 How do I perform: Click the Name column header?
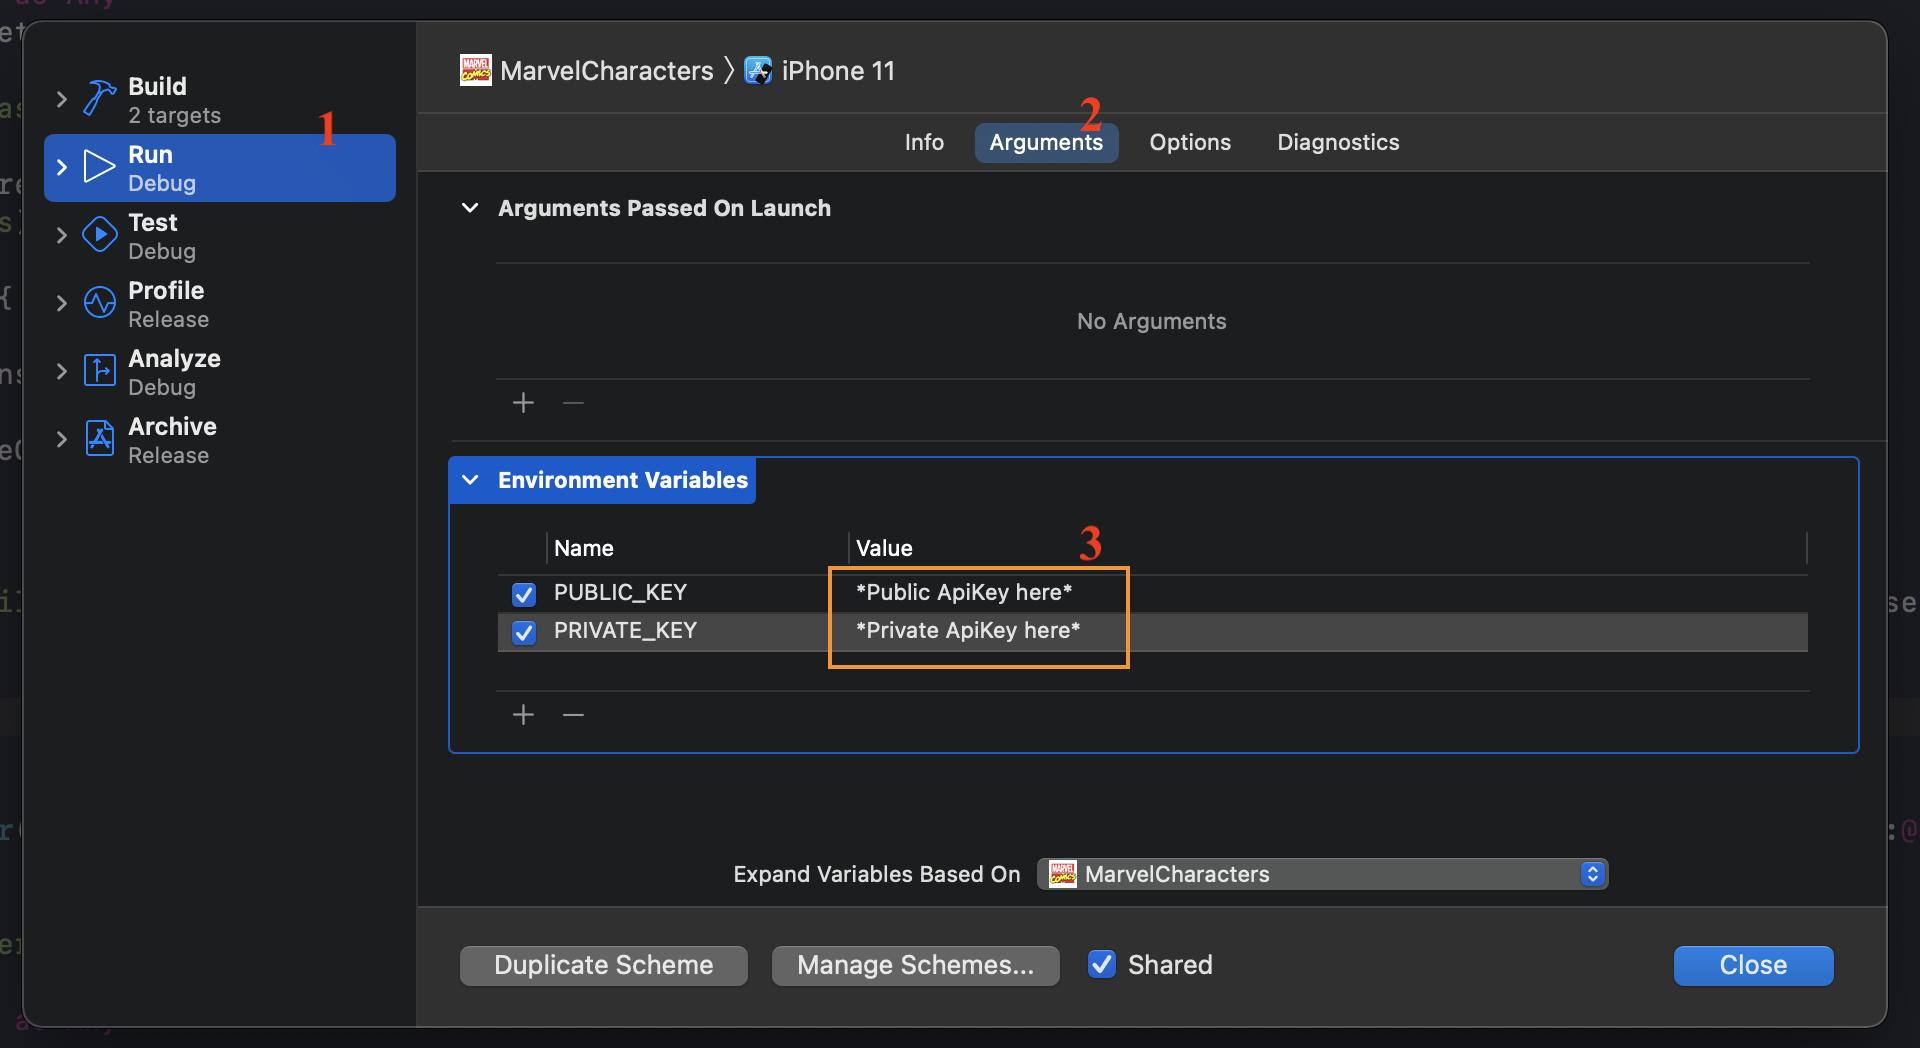(x=584, y=548)
